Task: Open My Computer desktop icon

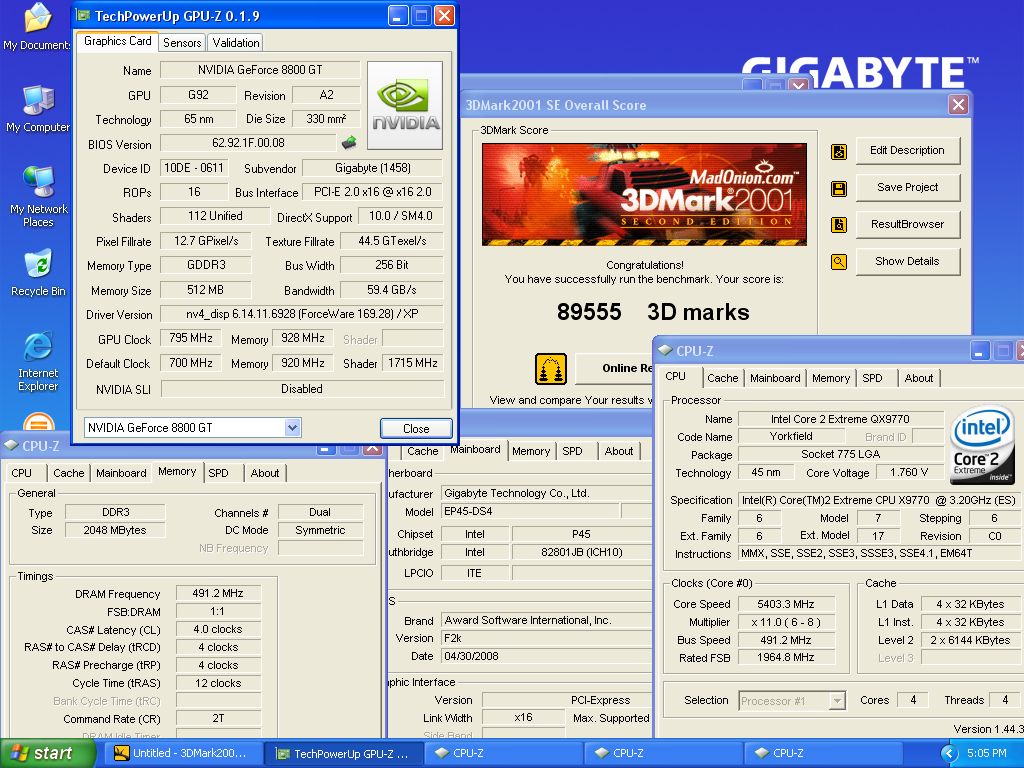Action: pyautogui.click(x=37, y=108)
